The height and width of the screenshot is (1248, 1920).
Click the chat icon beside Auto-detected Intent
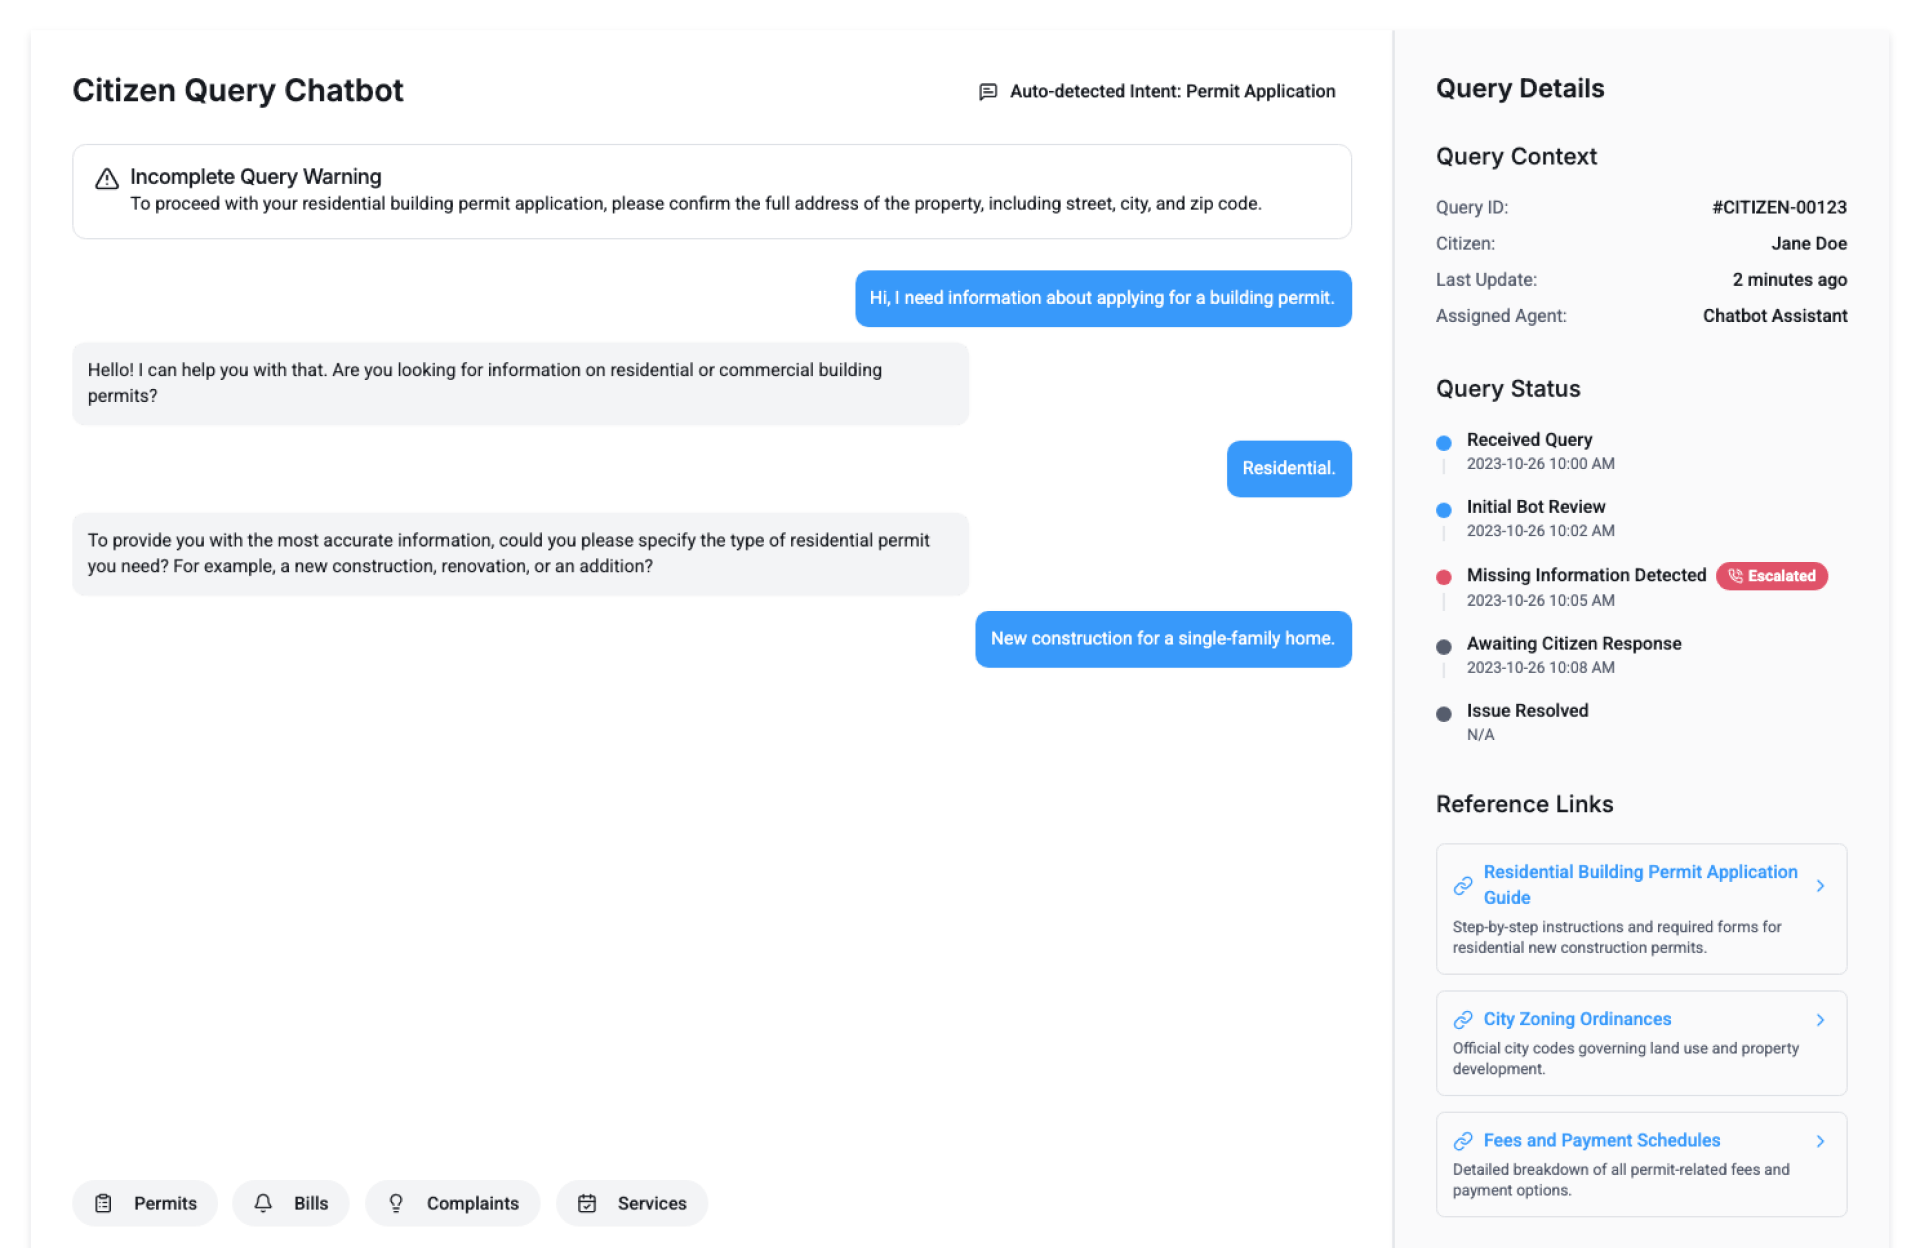point(988,92)
